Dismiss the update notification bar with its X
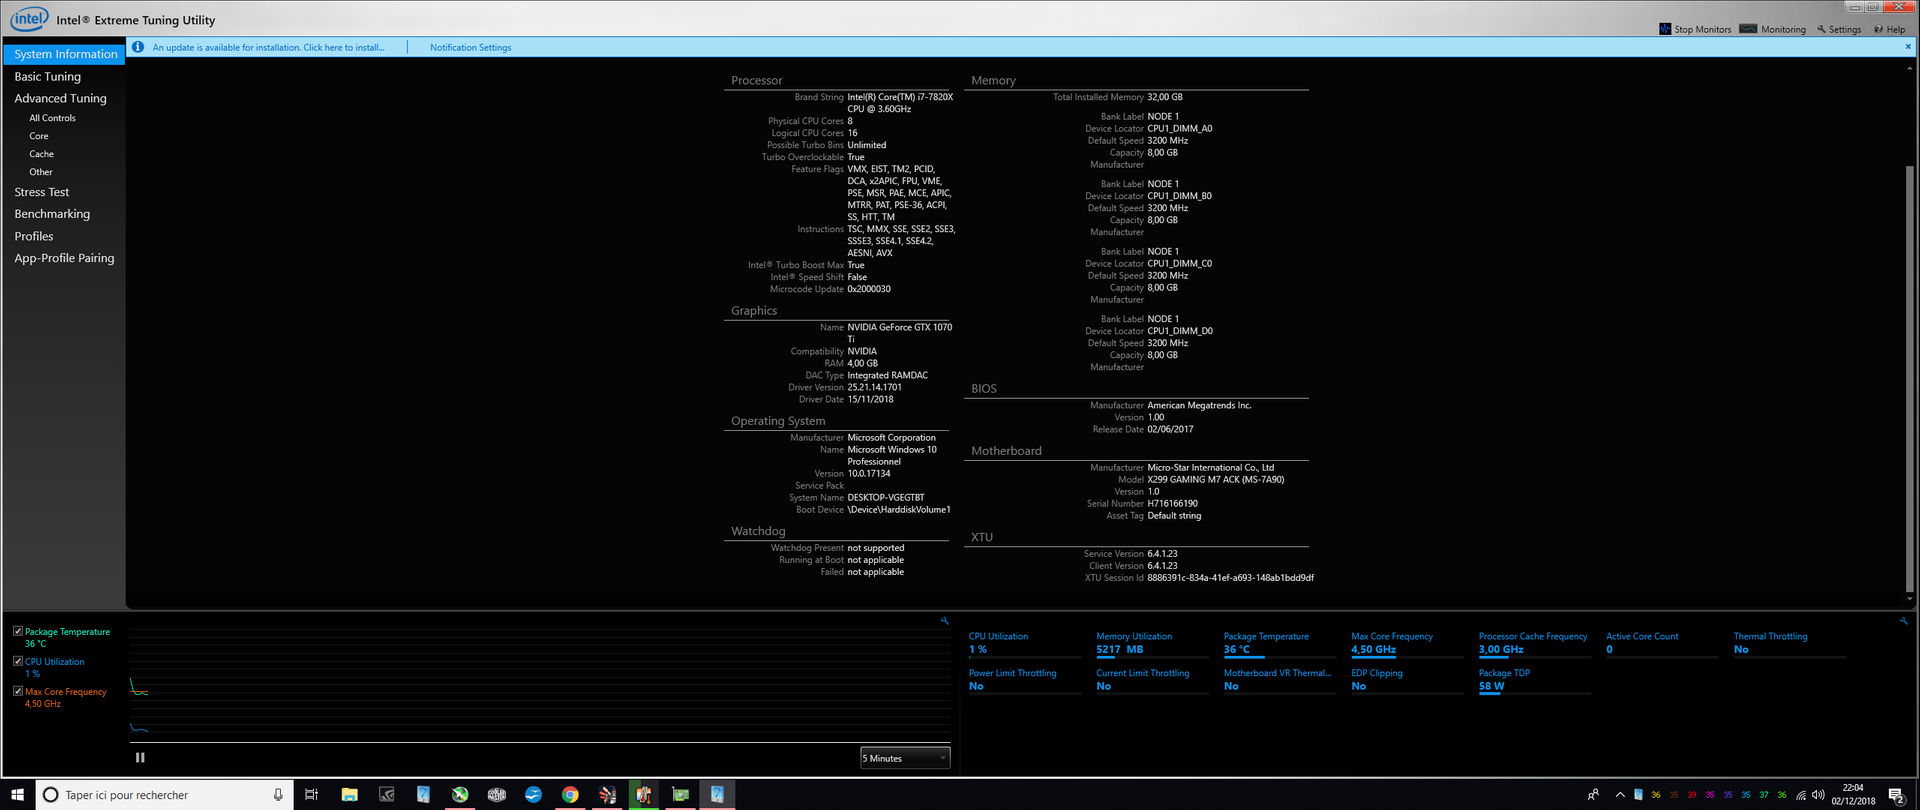The width and height of the screenshot is (1920, 810). click(1907, 46)
